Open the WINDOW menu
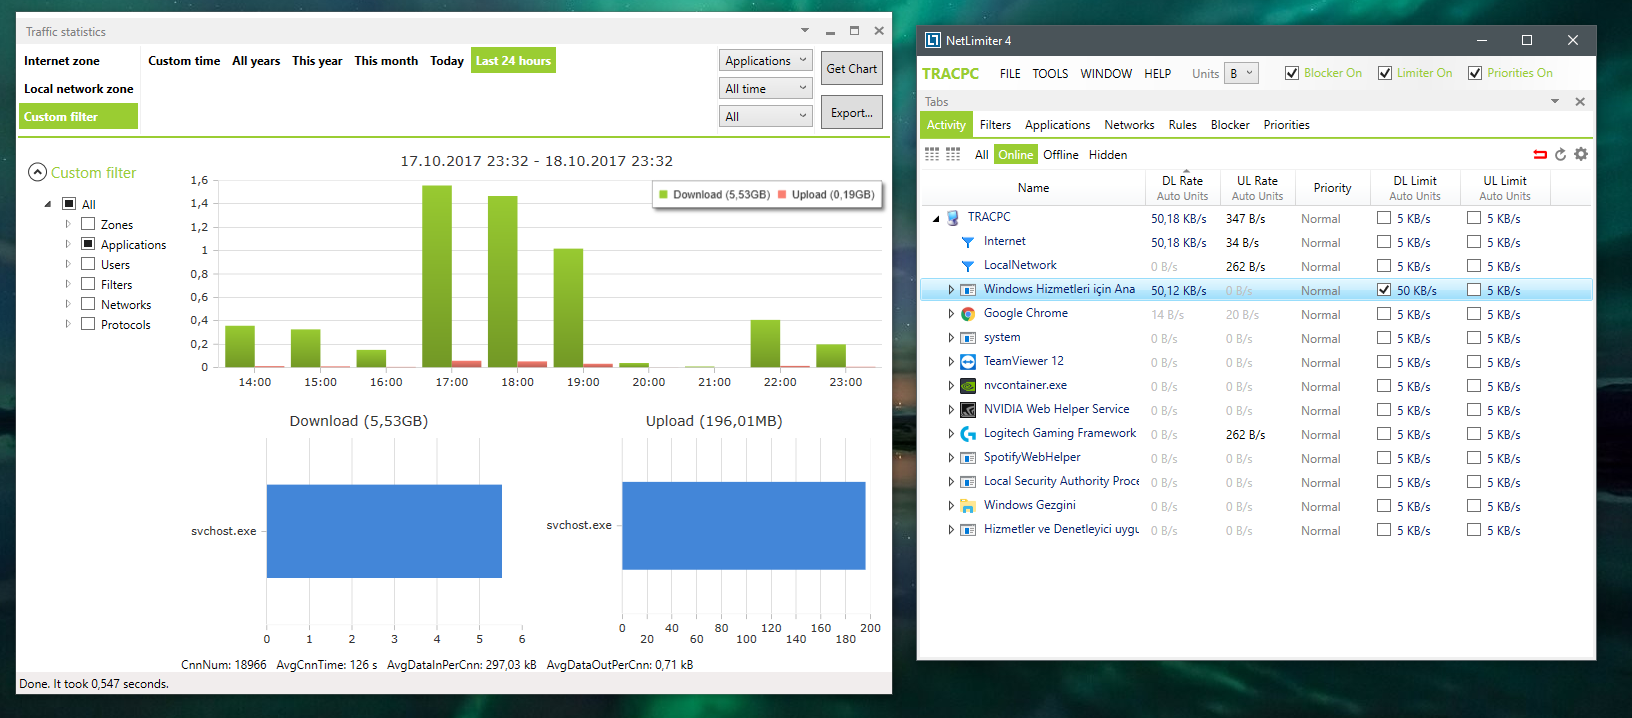1632x718 pixels. point(1106,74)
